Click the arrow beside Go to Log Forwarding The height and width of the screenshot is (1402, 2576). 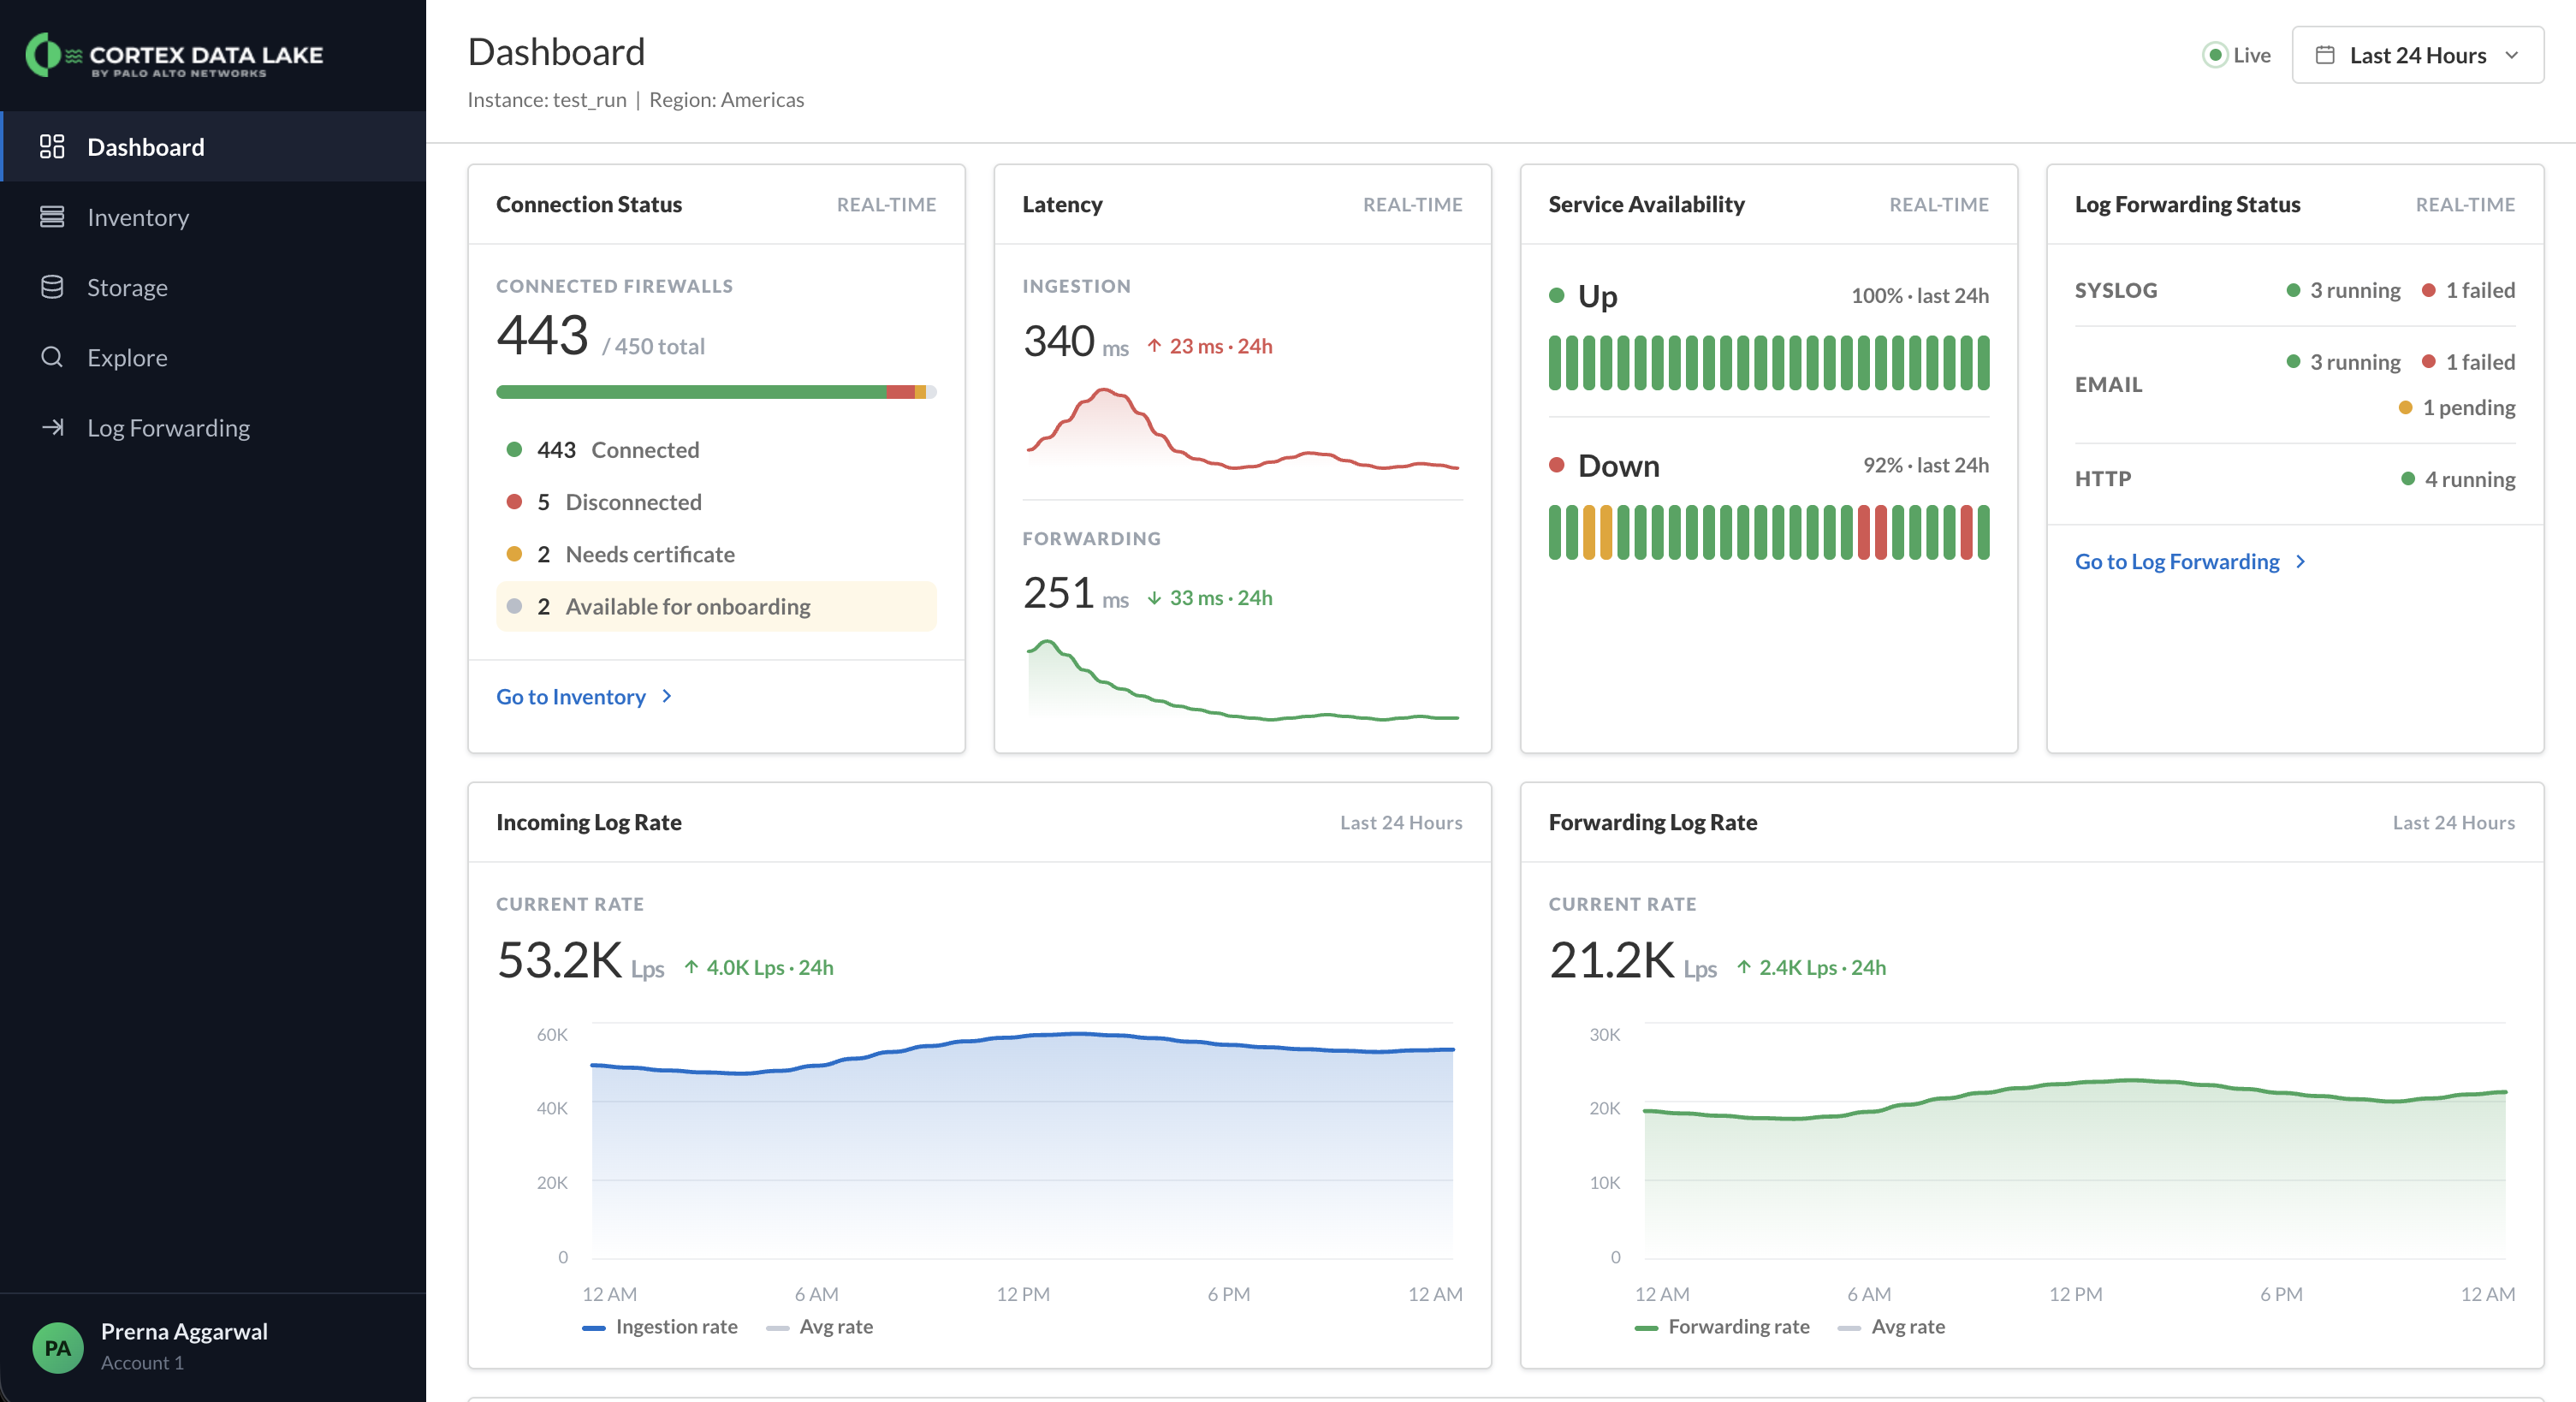pos(2301,561)
